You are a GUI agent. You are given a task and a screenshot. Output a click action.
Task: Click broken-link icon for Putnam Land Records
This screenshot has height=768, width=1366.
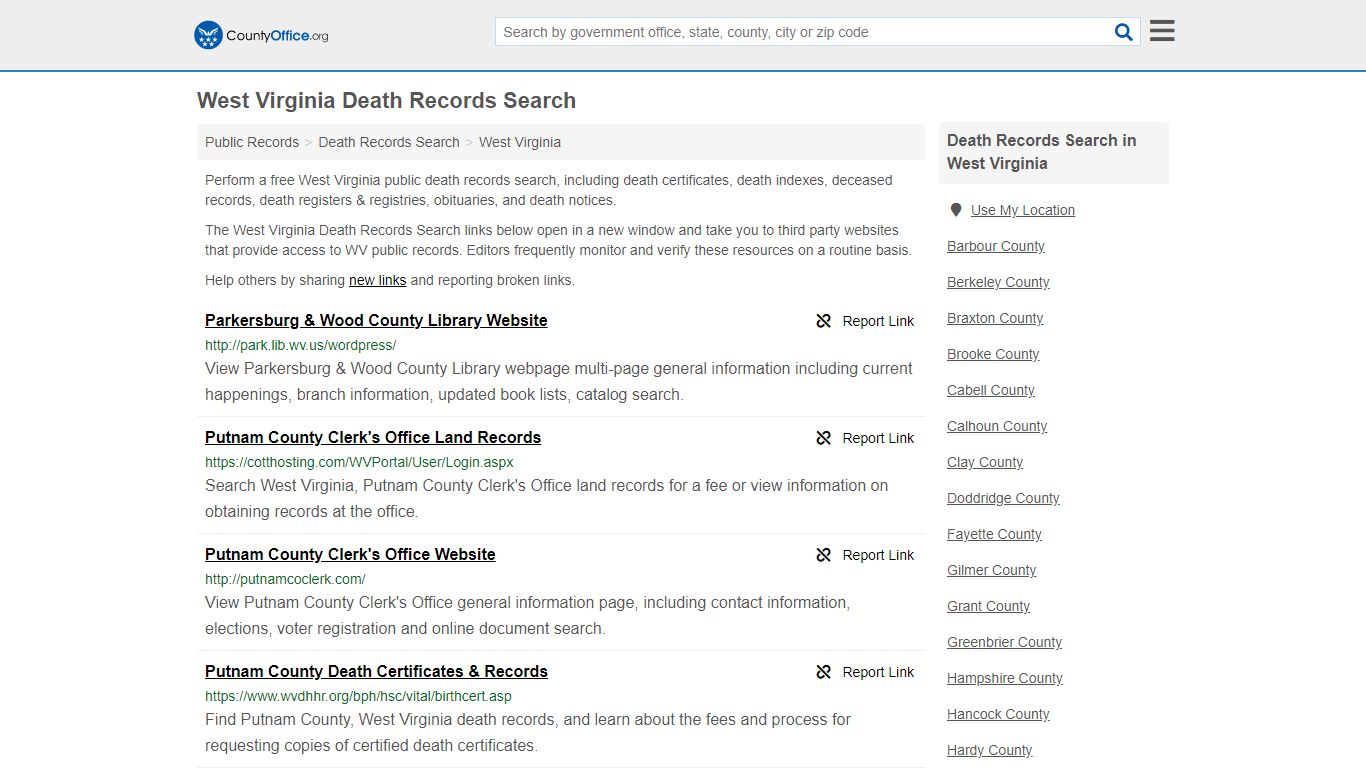click(x=824, y=438)
